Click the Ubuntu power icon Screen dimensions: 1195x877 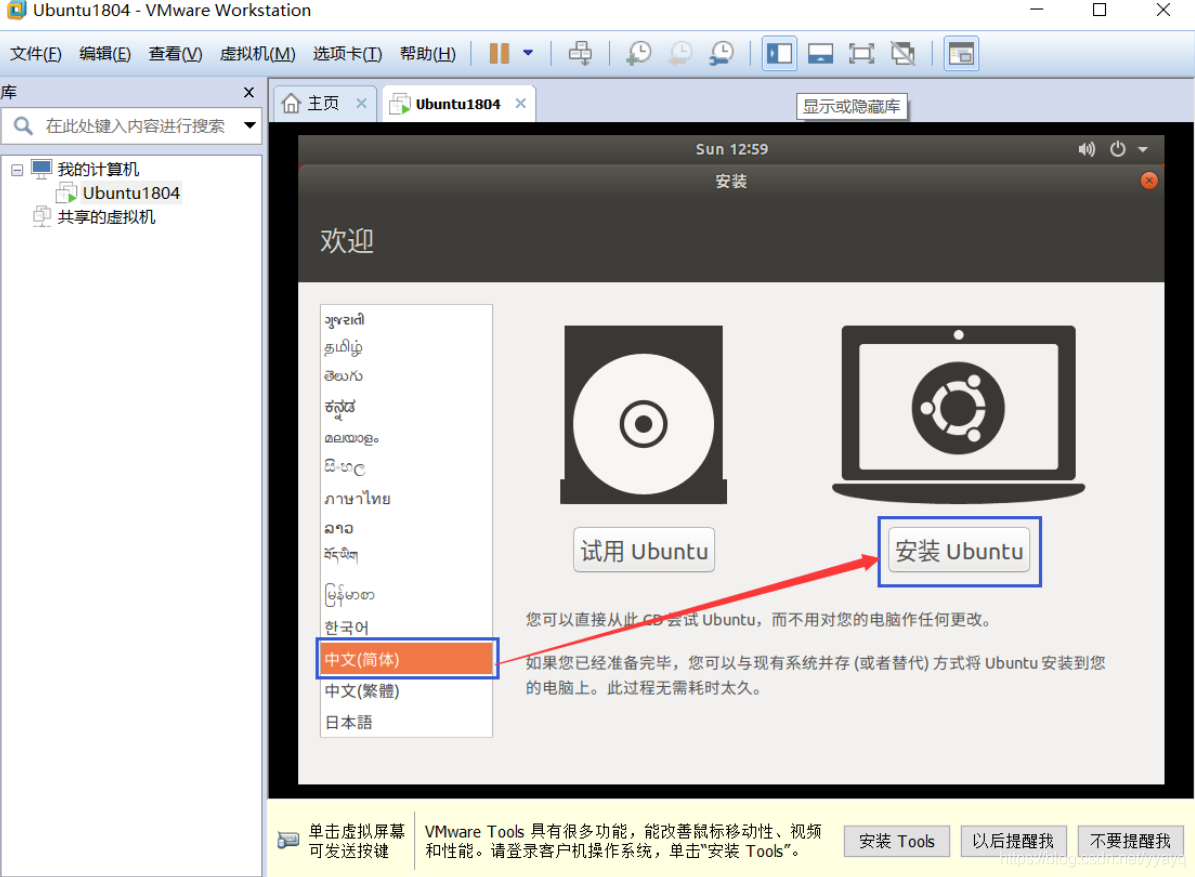(x=1117, y=149)
